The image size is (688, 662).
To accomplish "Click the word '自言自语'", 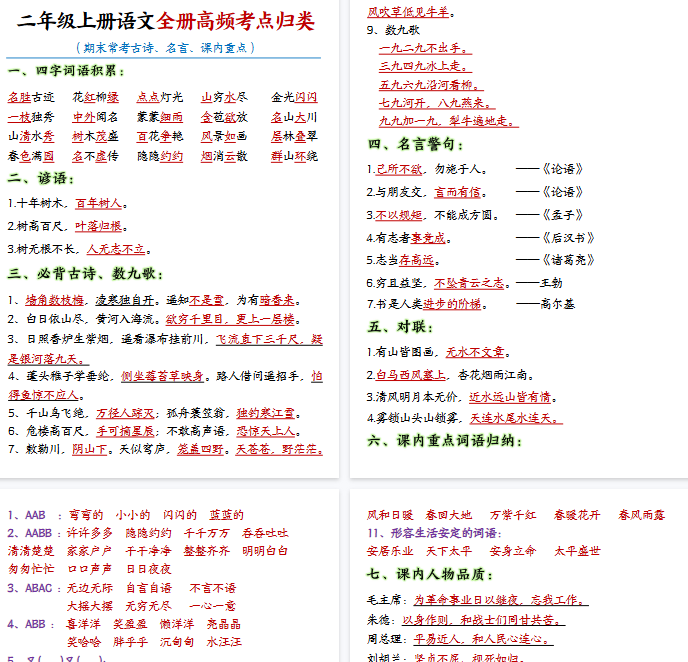I will [x=149, y=588].
